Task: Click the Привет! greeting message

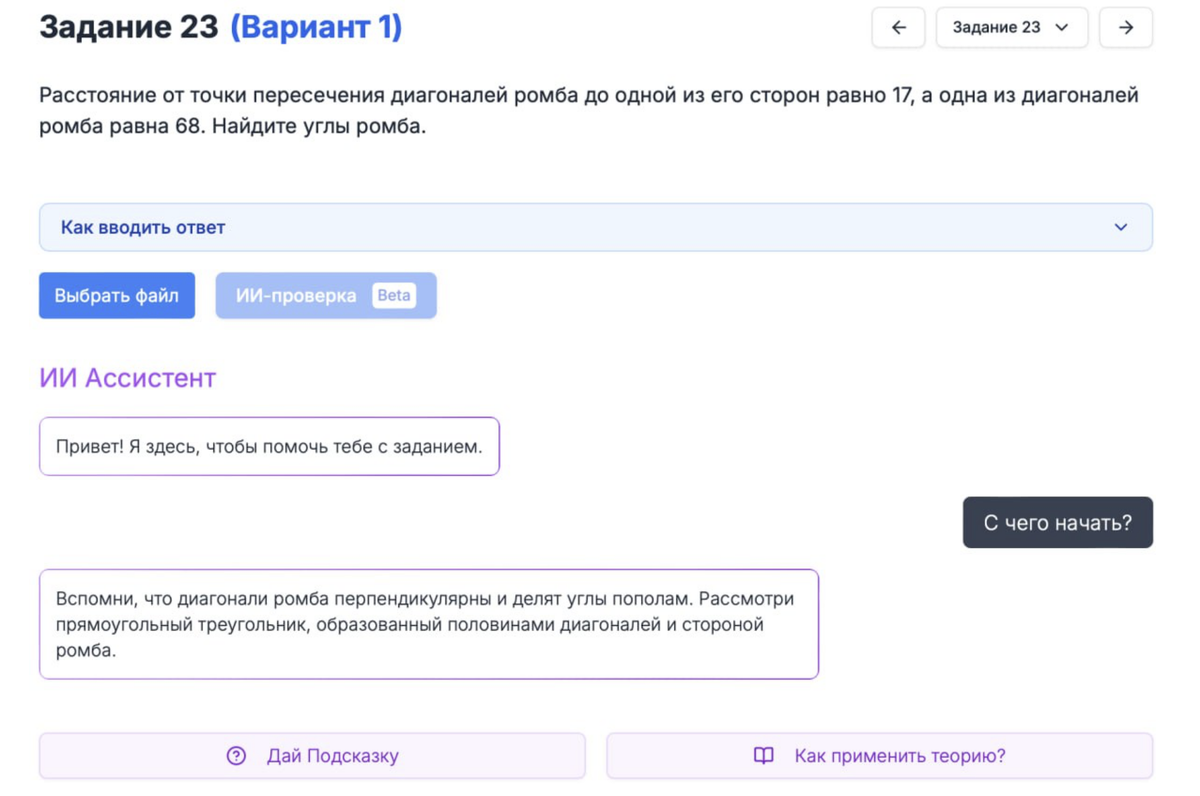Action: click(269, 446)
